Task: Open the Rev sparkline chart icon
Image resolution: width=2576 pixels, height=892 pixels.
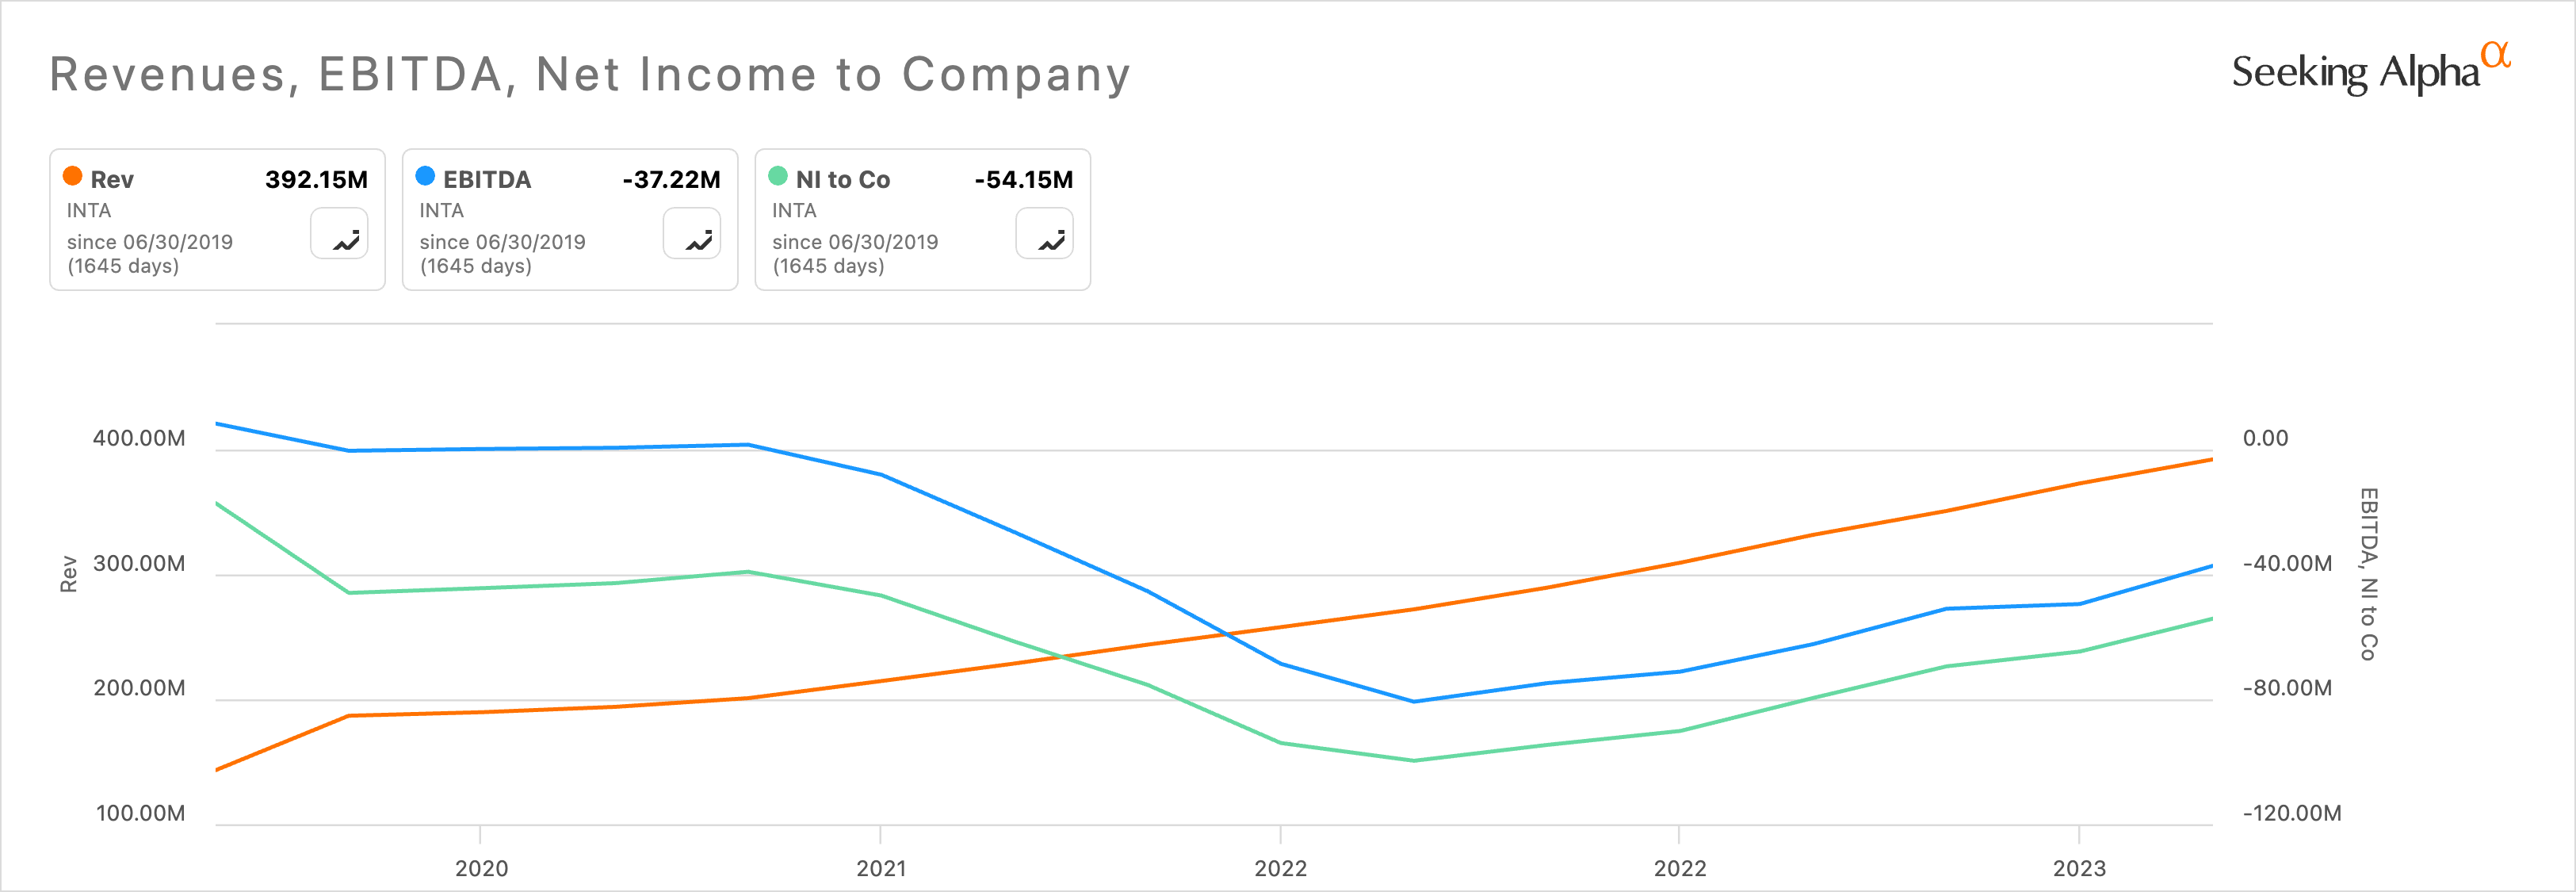Action: coord(340,235)
